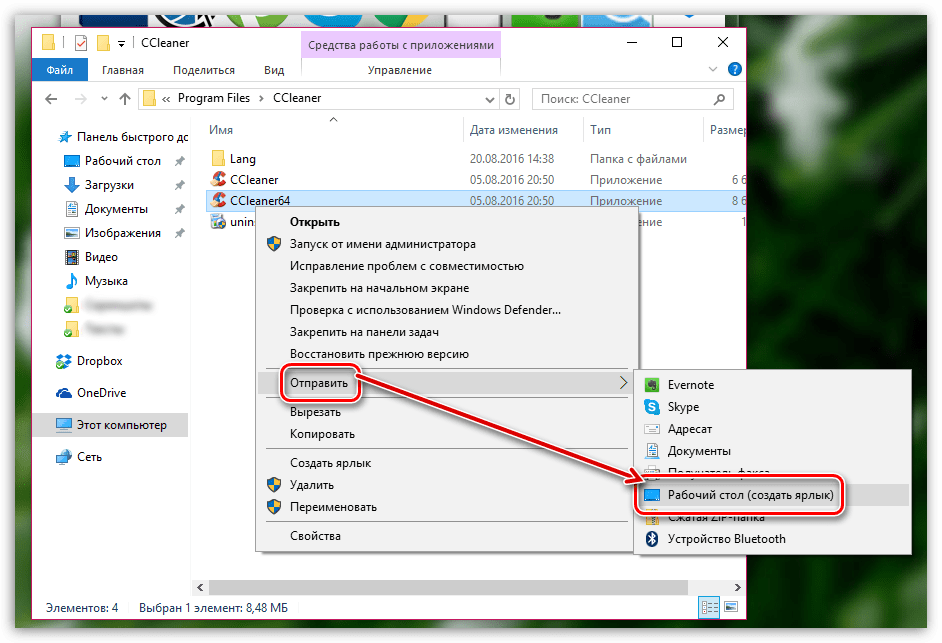Click the search box Поиск: CCleaner
Screen dimensions: 942x643
(633, 99)
